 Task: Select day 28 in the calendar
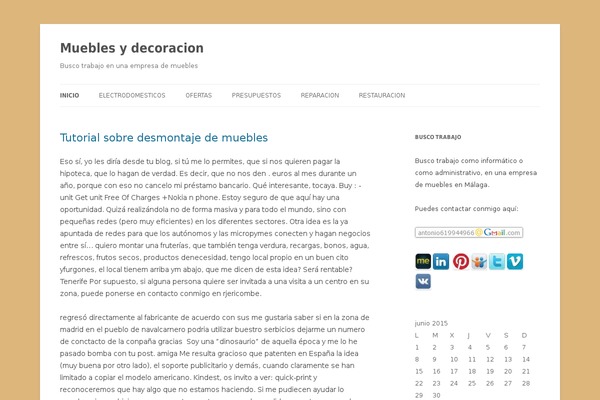click(526, 383)
